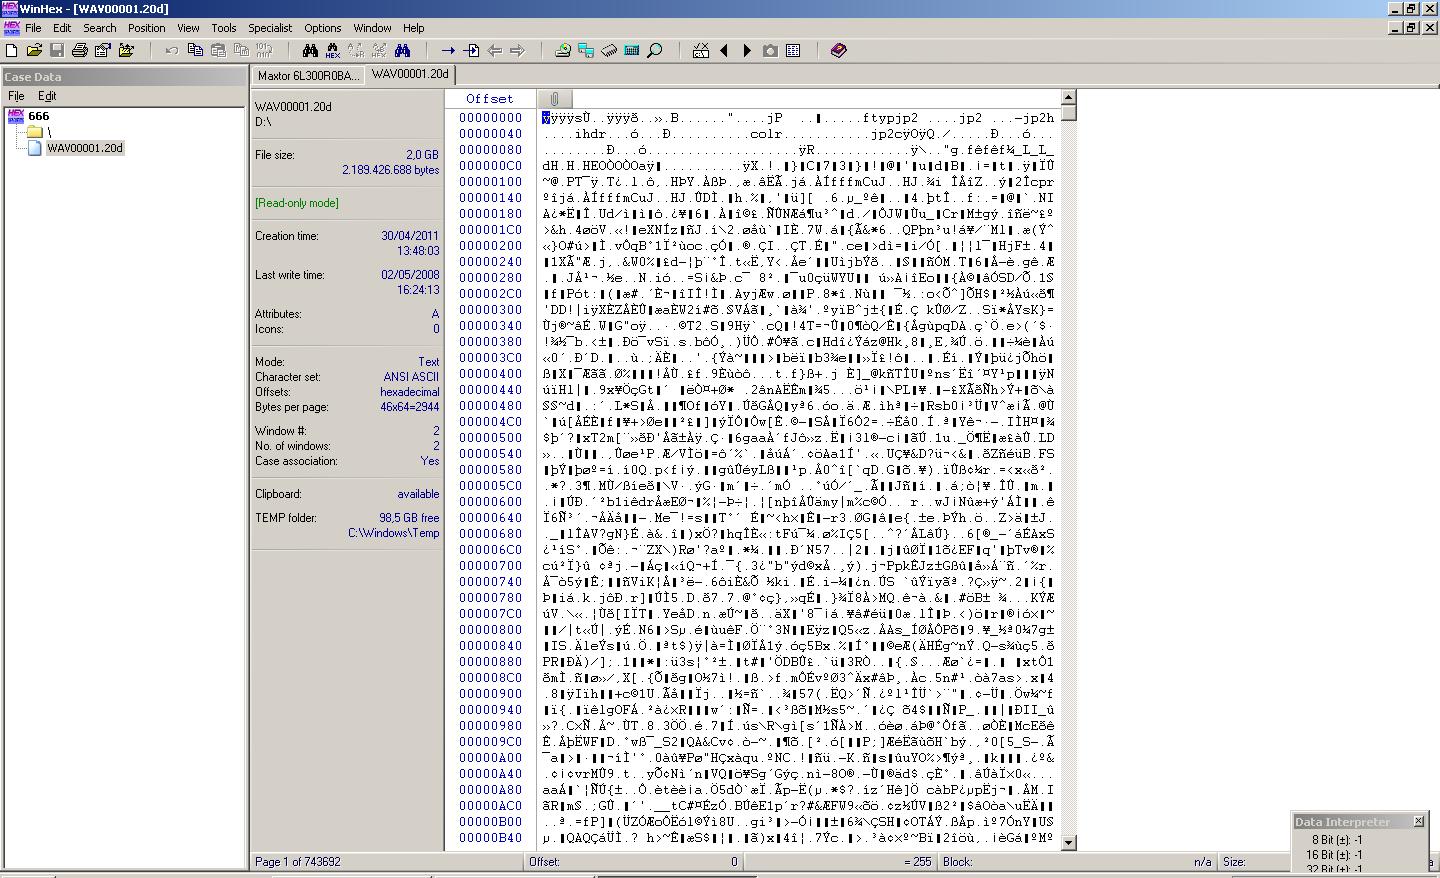Click offset row 00000100

[491, 182]
